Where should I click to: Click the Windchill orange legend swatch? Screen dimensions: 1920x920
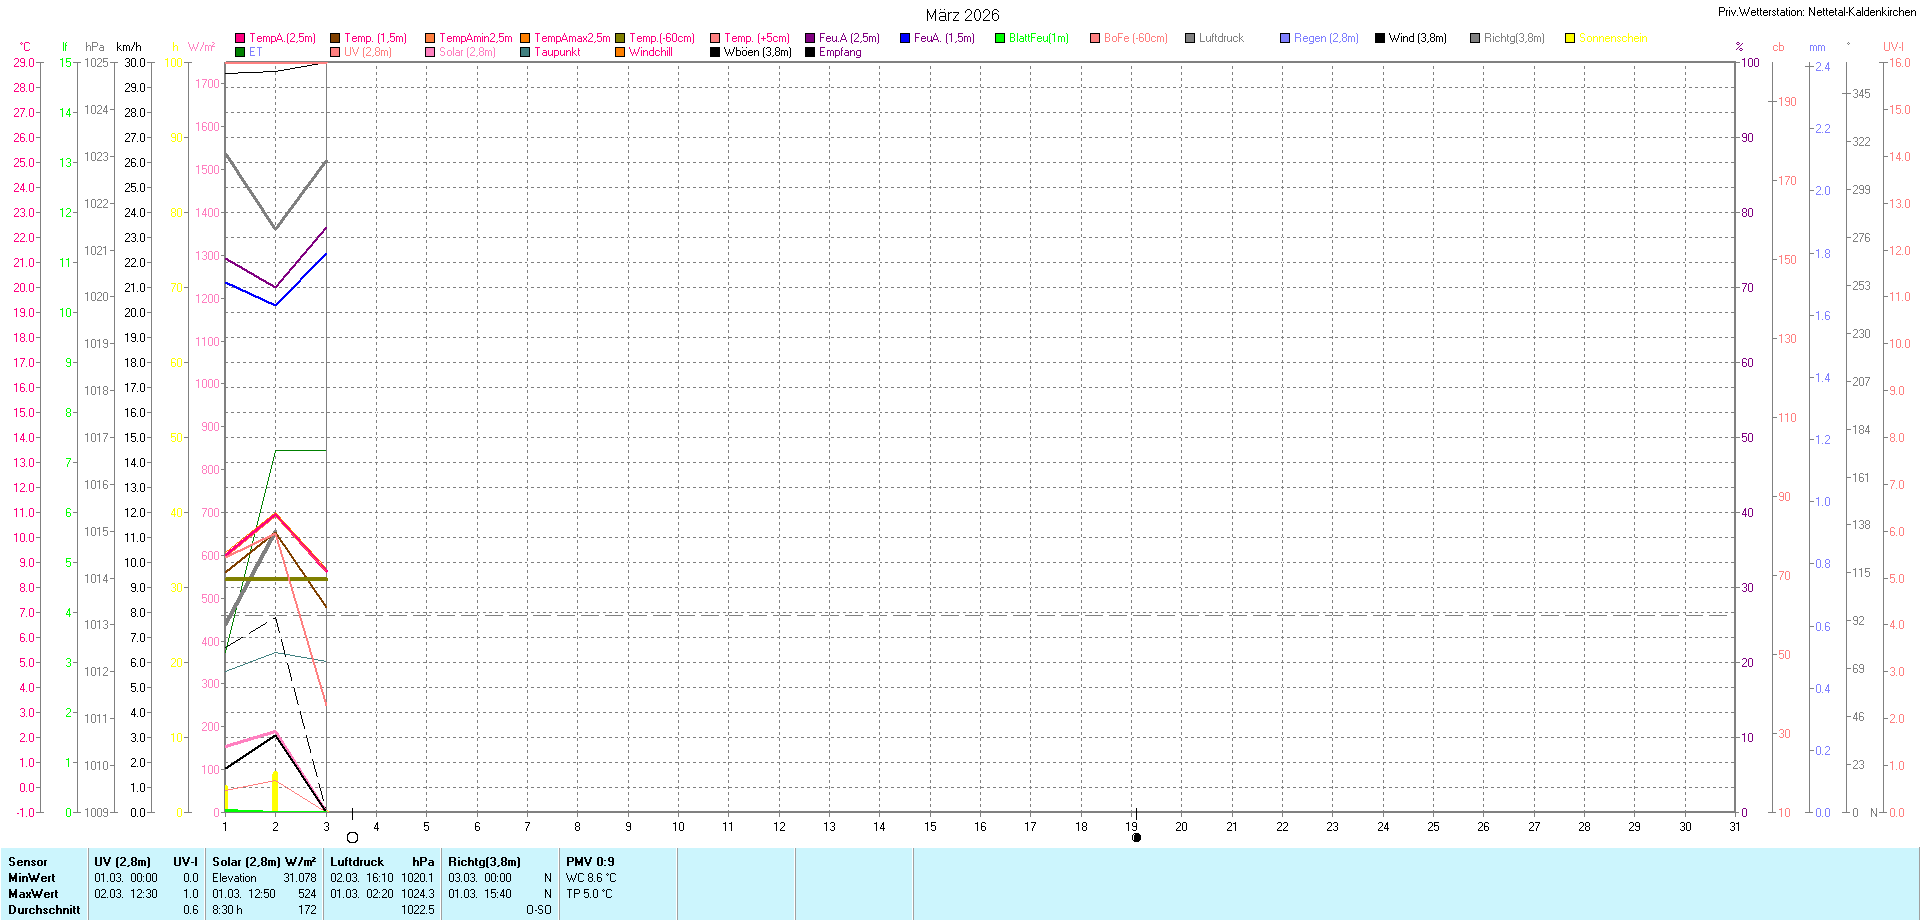tap(620, 52)
